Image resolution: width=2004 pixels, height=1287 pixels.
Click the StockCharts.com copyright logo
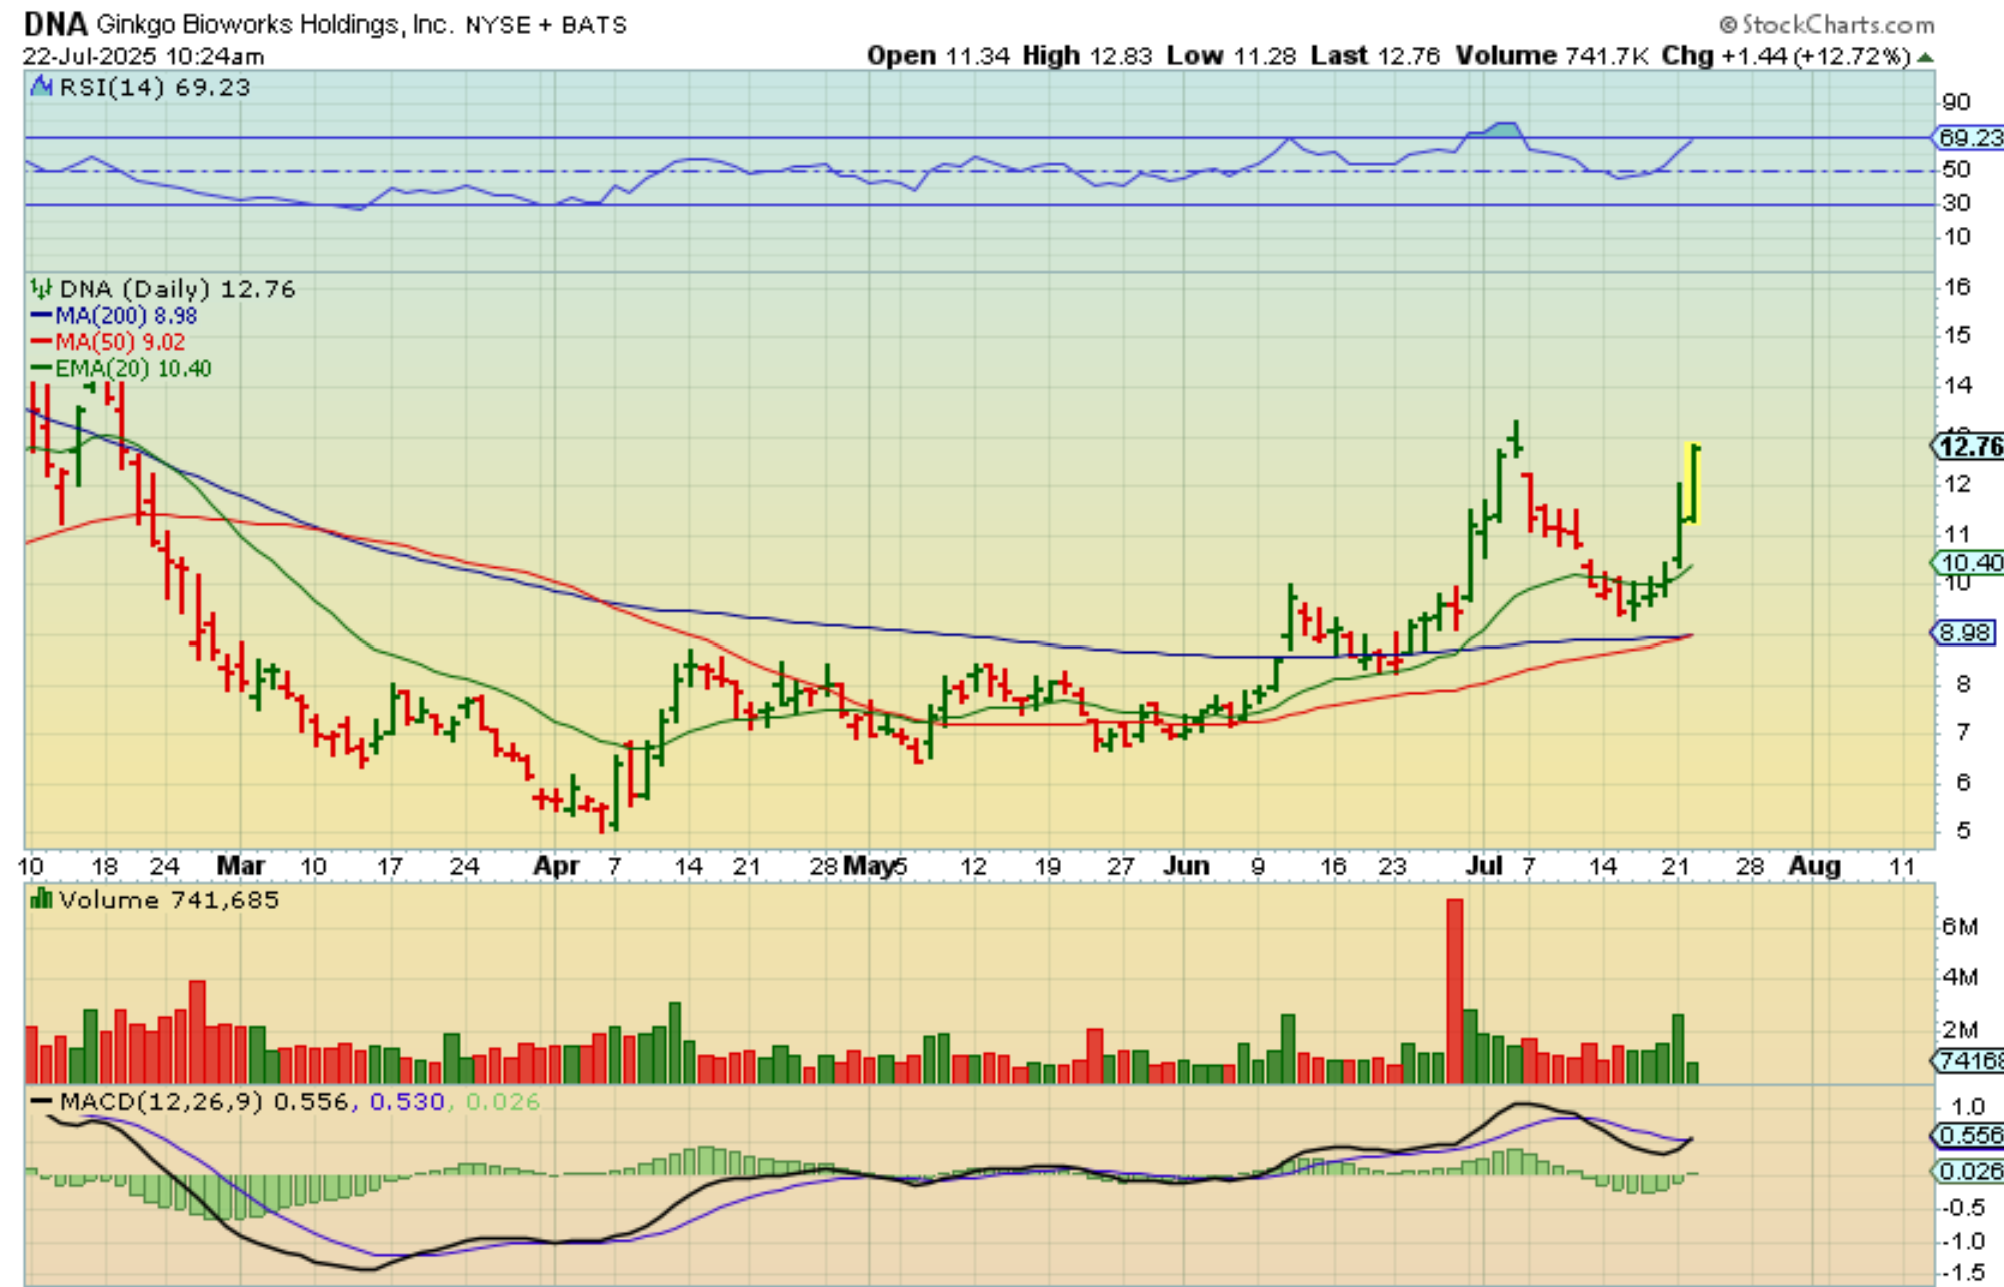coord(1827,24)
